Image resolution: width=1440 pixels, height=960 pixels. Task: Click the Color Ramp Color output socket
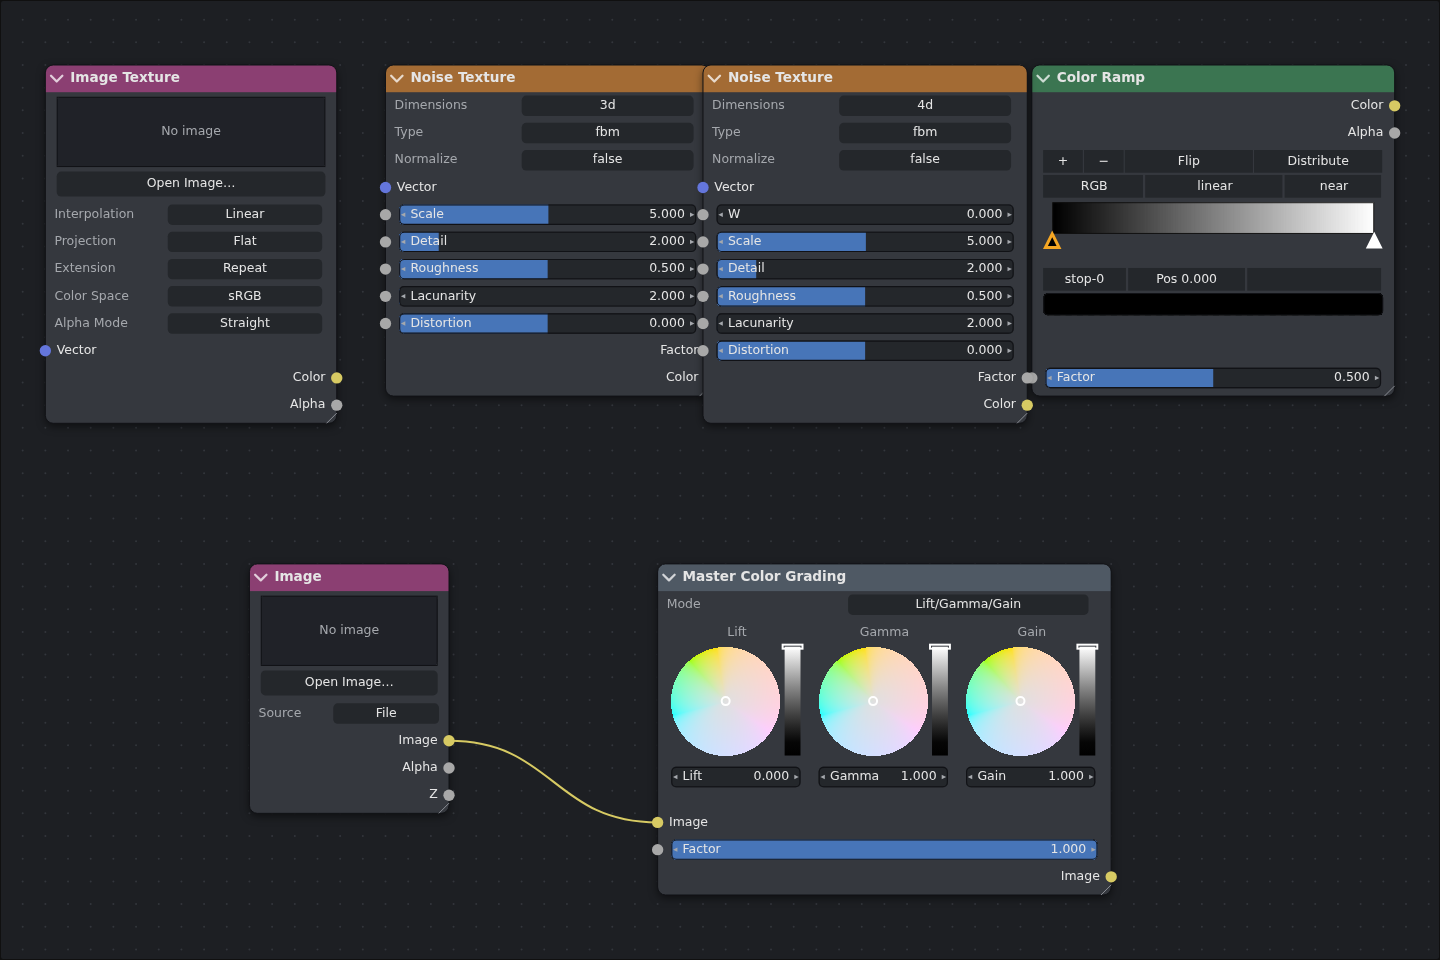click(x=1395, y=106)
